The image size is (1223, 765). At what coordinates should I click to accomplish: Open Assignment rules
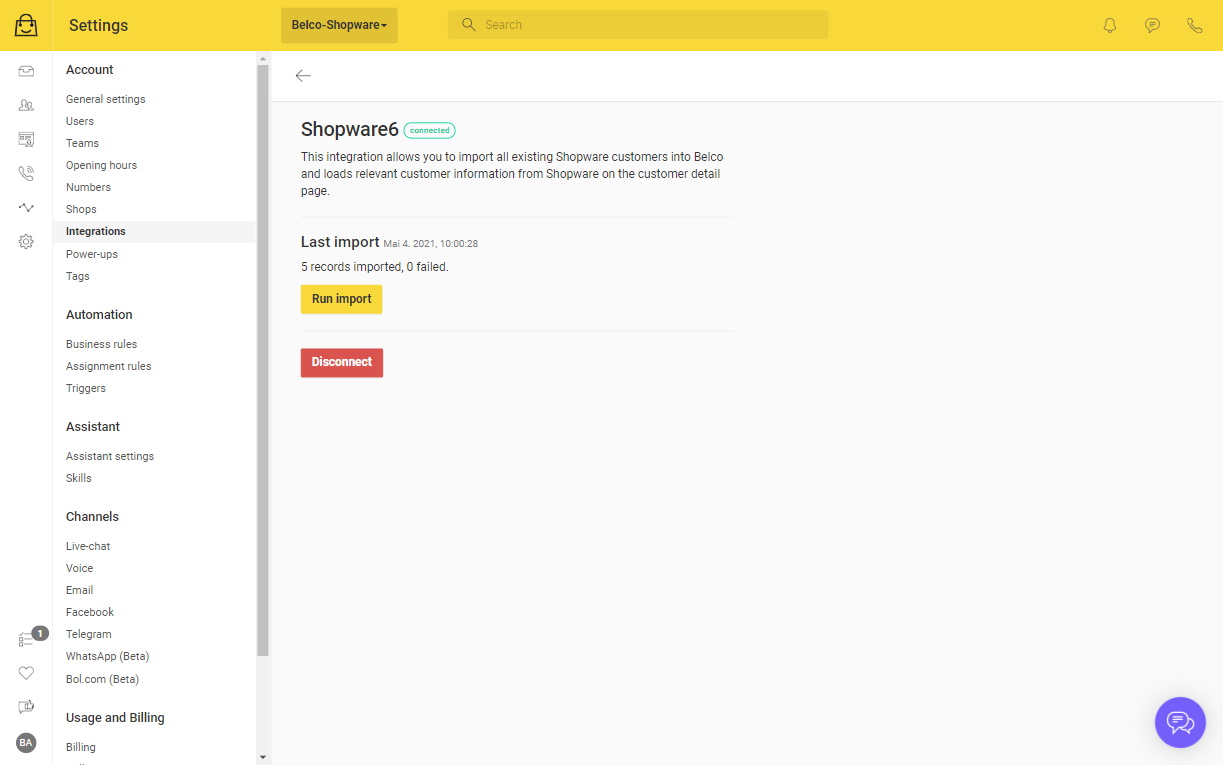coord(109,366)
